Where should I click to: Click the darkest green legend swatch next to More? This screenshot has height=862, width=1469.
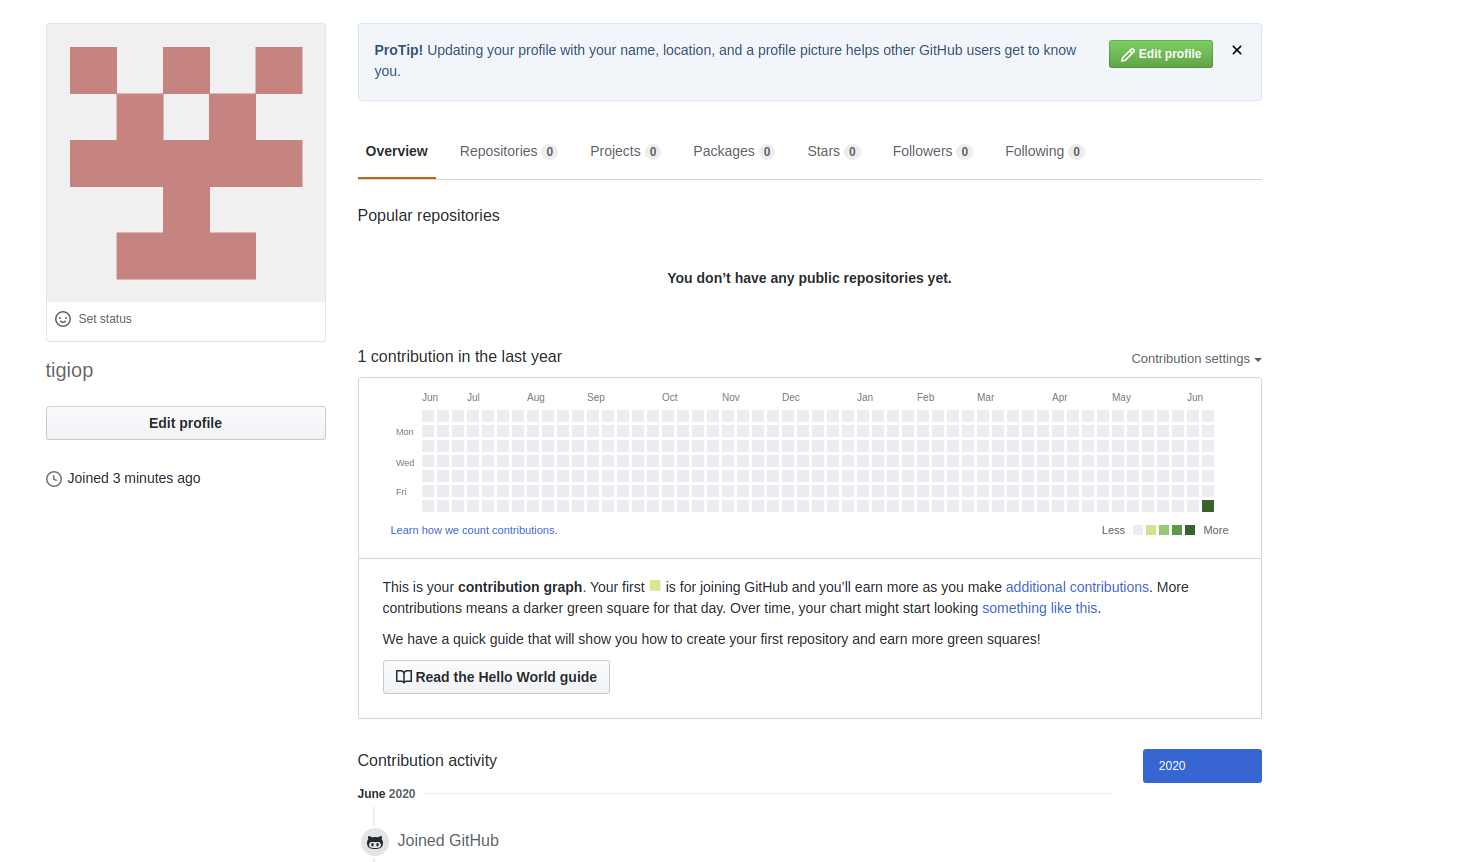coord(1190,530)
